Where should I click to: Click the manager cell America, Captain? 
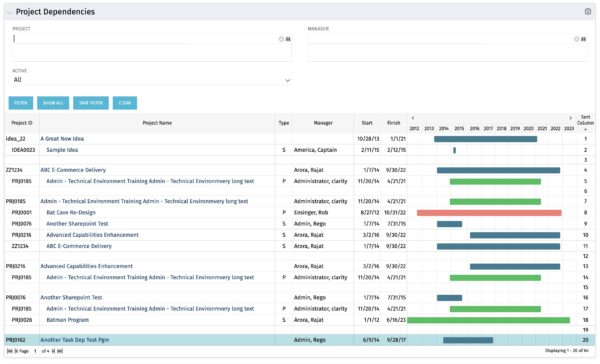pos(315,150)
